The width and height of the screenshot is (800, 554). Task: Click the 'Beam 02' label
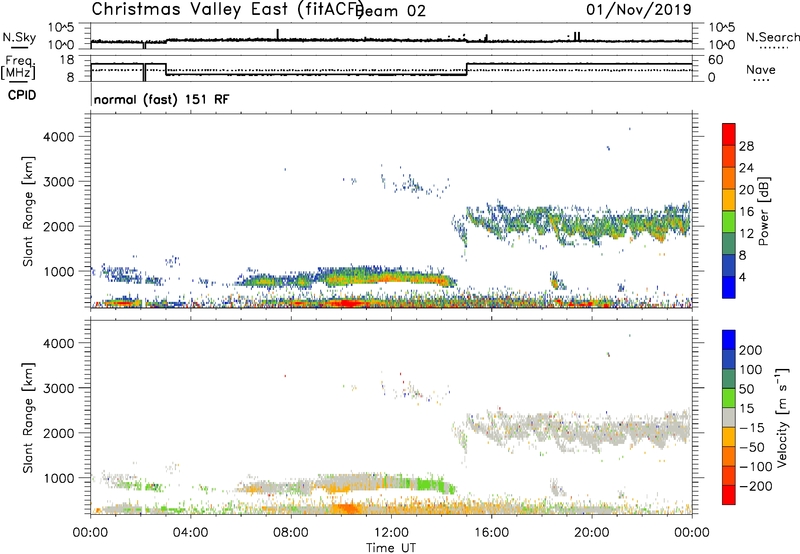[x=392, y=11]
